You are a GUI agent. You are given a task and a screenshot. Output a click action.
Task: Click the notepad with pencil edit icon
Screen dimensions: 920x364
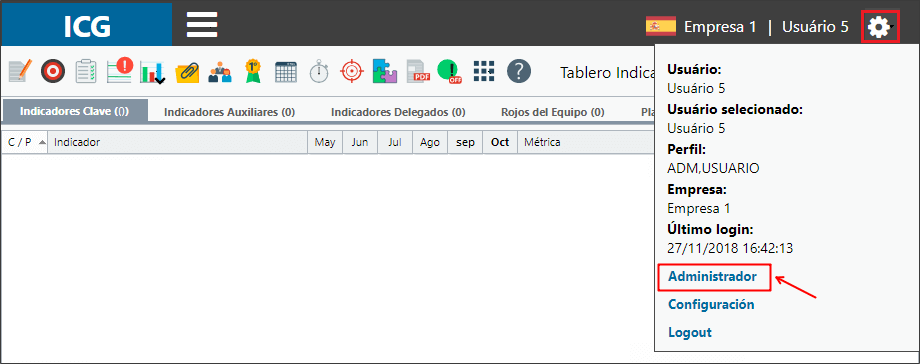click(19, 72)
